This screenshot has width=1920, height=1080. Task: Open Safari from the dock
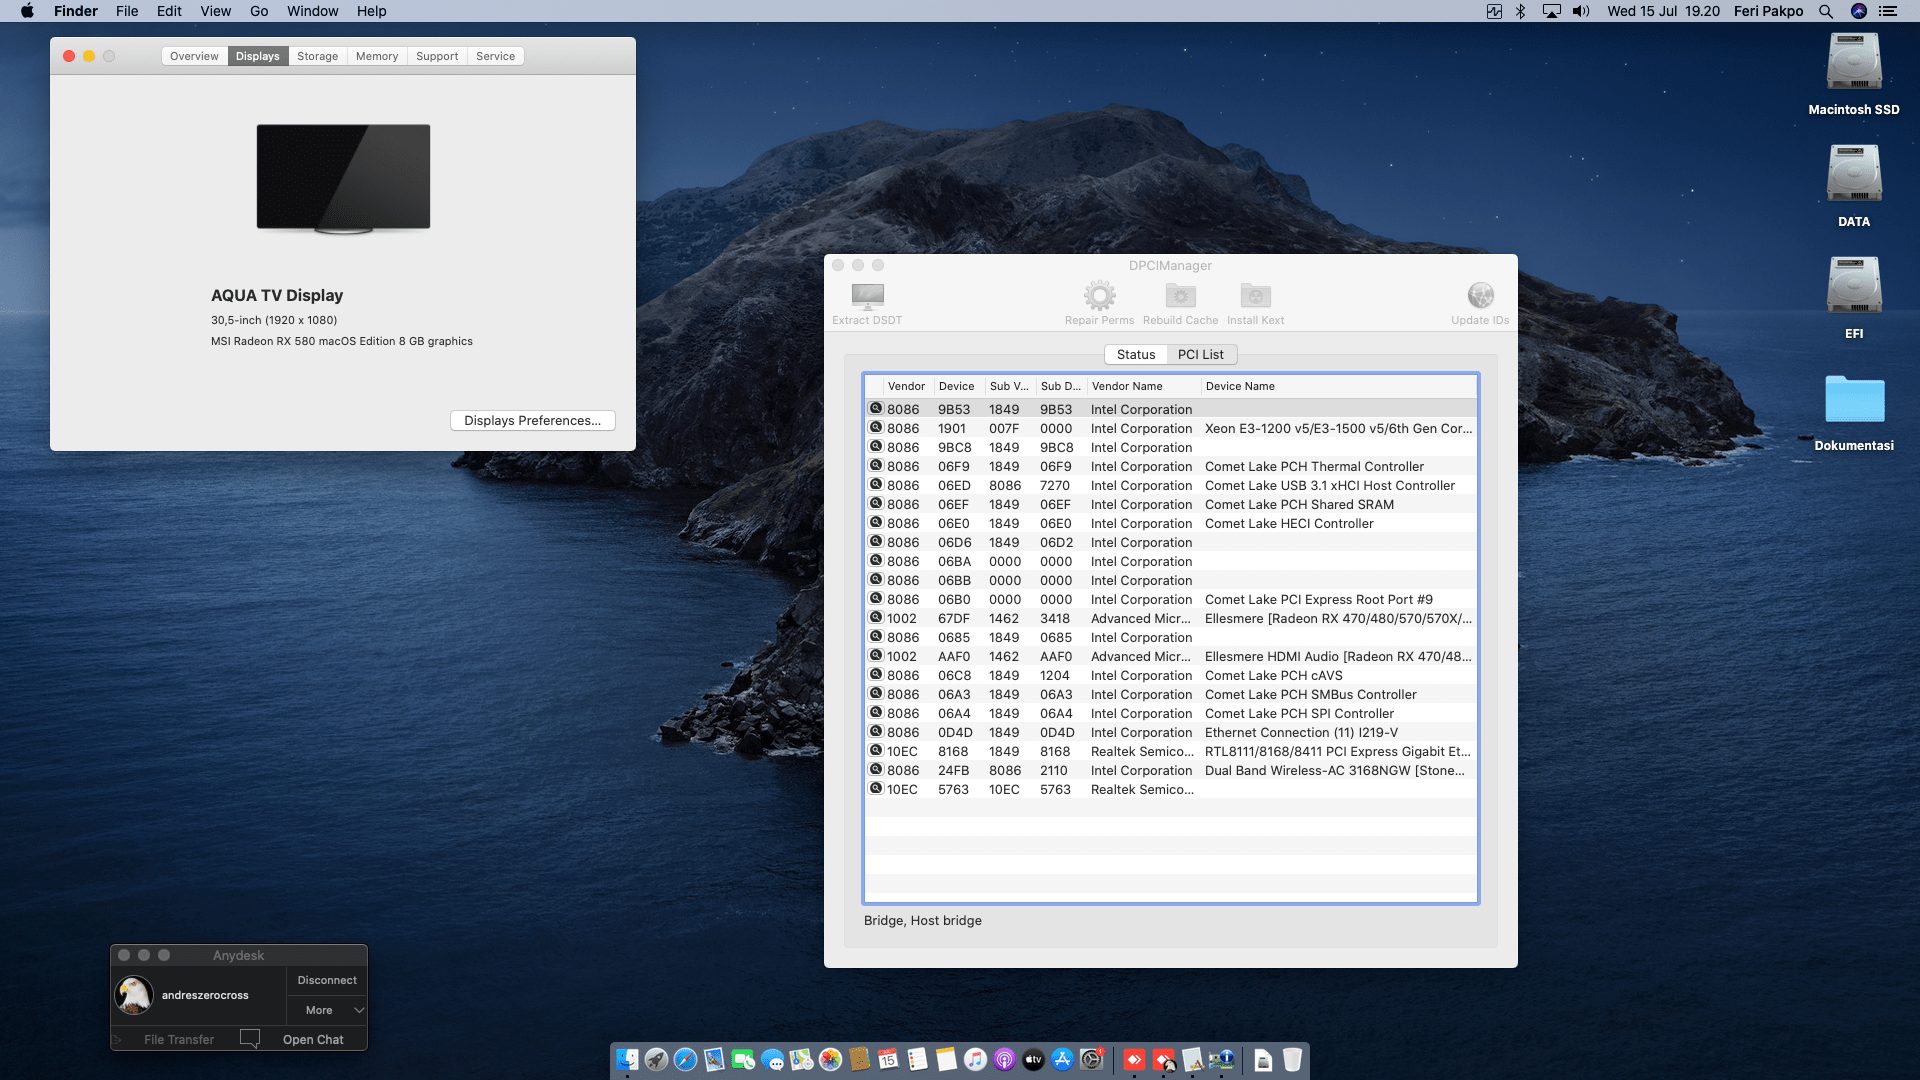pyautogui.click(x=685, y=1060)
